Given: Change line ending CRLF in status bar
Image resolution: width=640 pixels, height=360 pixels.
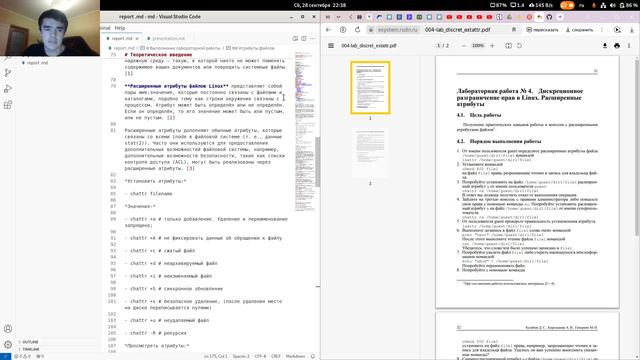Looking at the screenshot, I should coord(276,356).
